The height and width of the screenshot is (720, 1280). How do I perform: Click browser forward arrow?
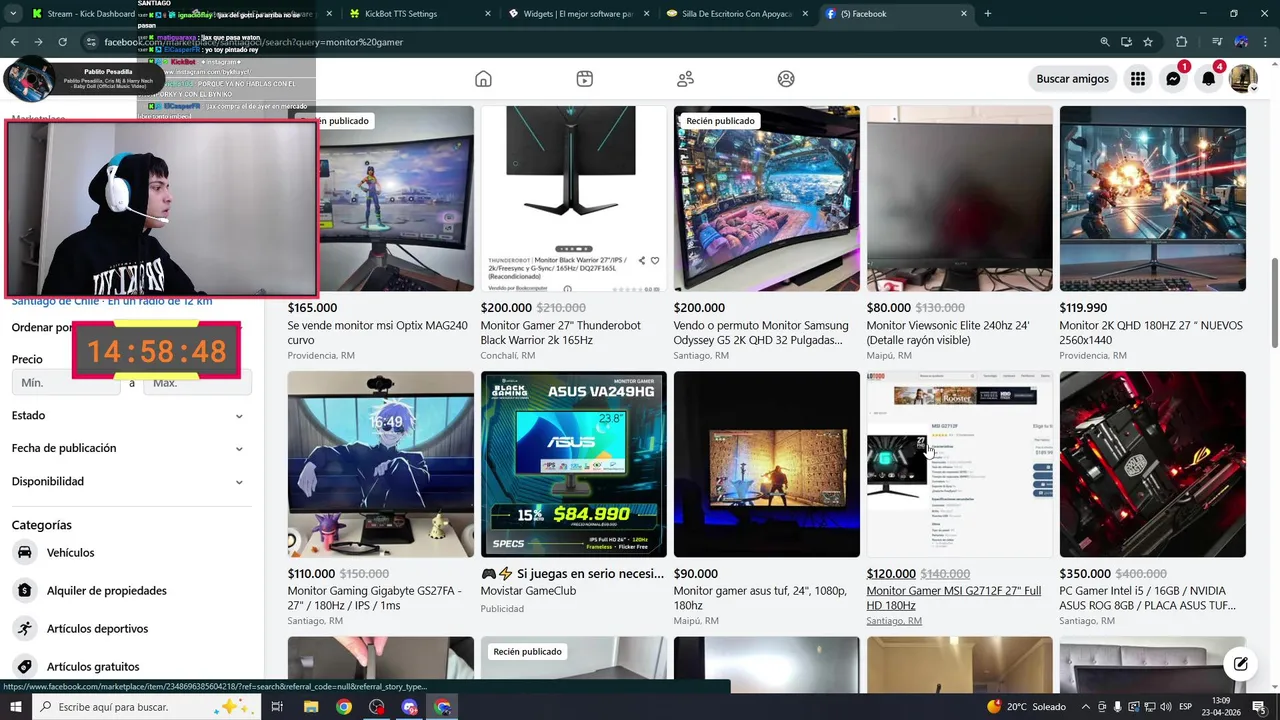(x=38, y=42)
